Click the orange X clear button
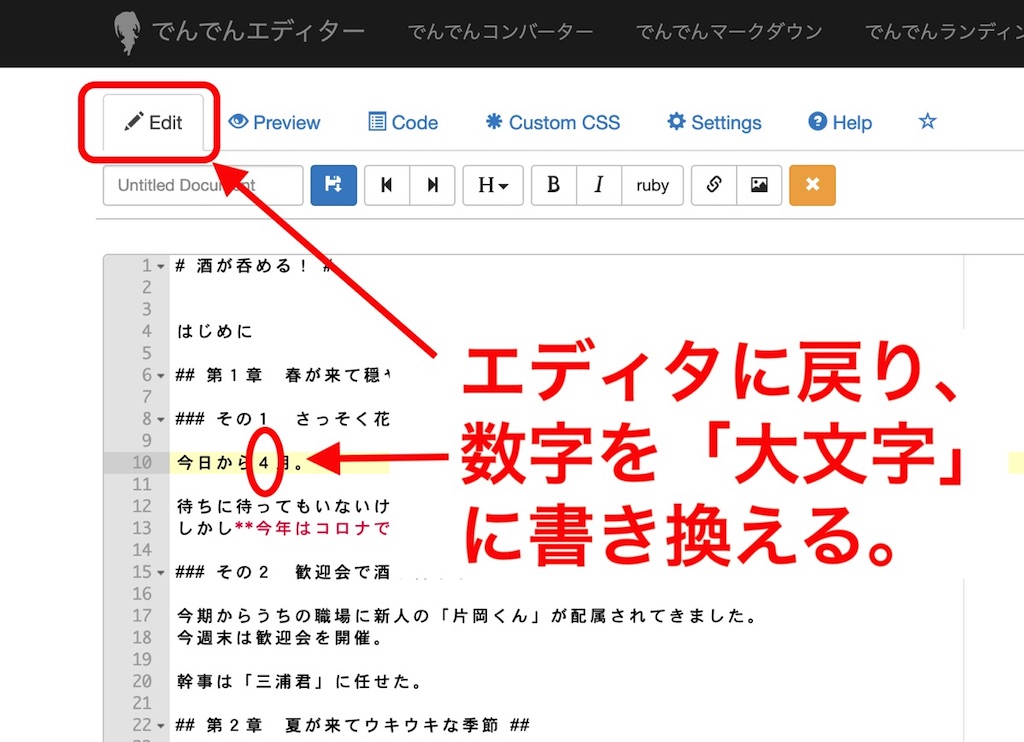The image size is (1024, 742). pos(812,185)
